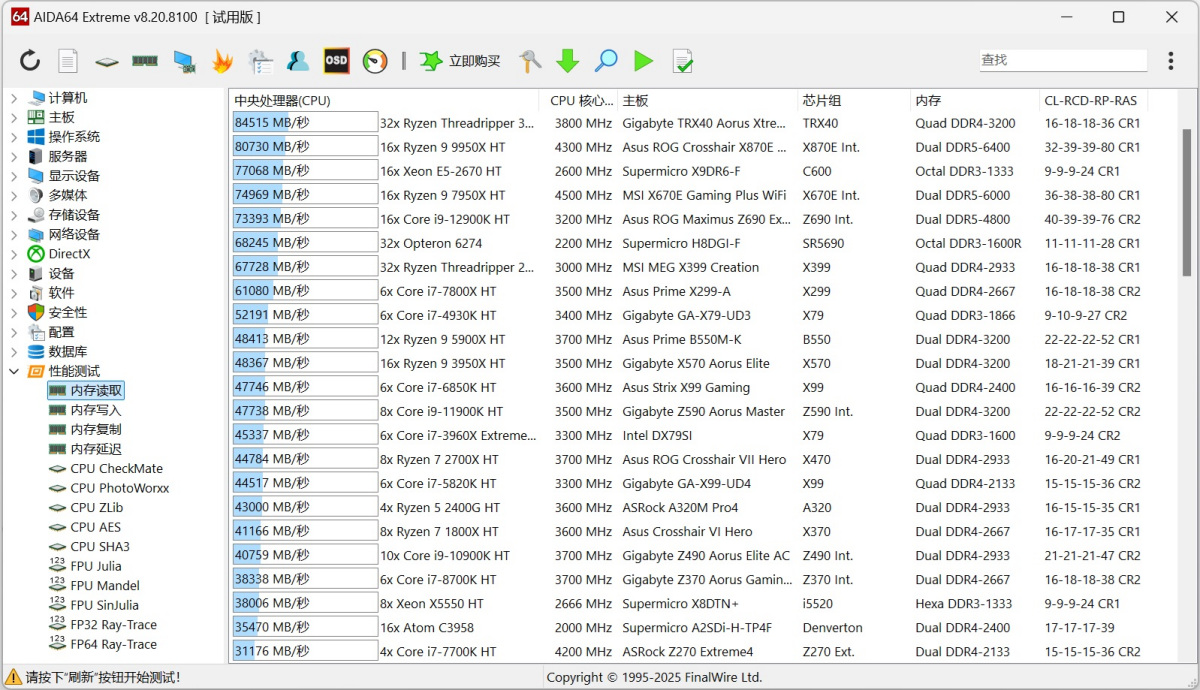Select CPU PhotoWorxx benchmark item
The width and height of the screenshot is (1200, 690).
click(x=119, y=488)
